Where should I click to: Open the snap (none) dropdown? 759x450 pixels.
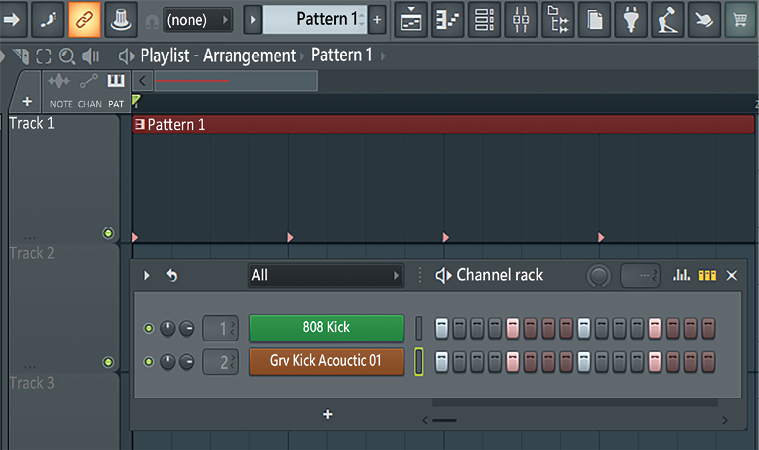coord(197,20)
